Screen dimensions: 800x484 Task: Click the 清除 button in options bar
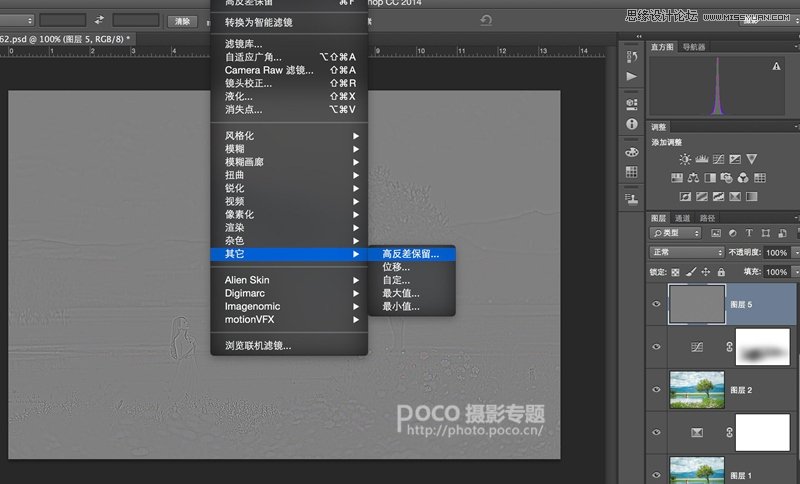pyautogui.click(x=182, y=21)
